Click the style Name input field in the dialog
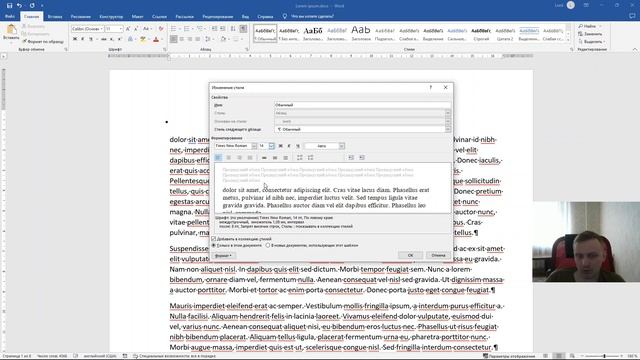640x360 pixels. [362, 105]
